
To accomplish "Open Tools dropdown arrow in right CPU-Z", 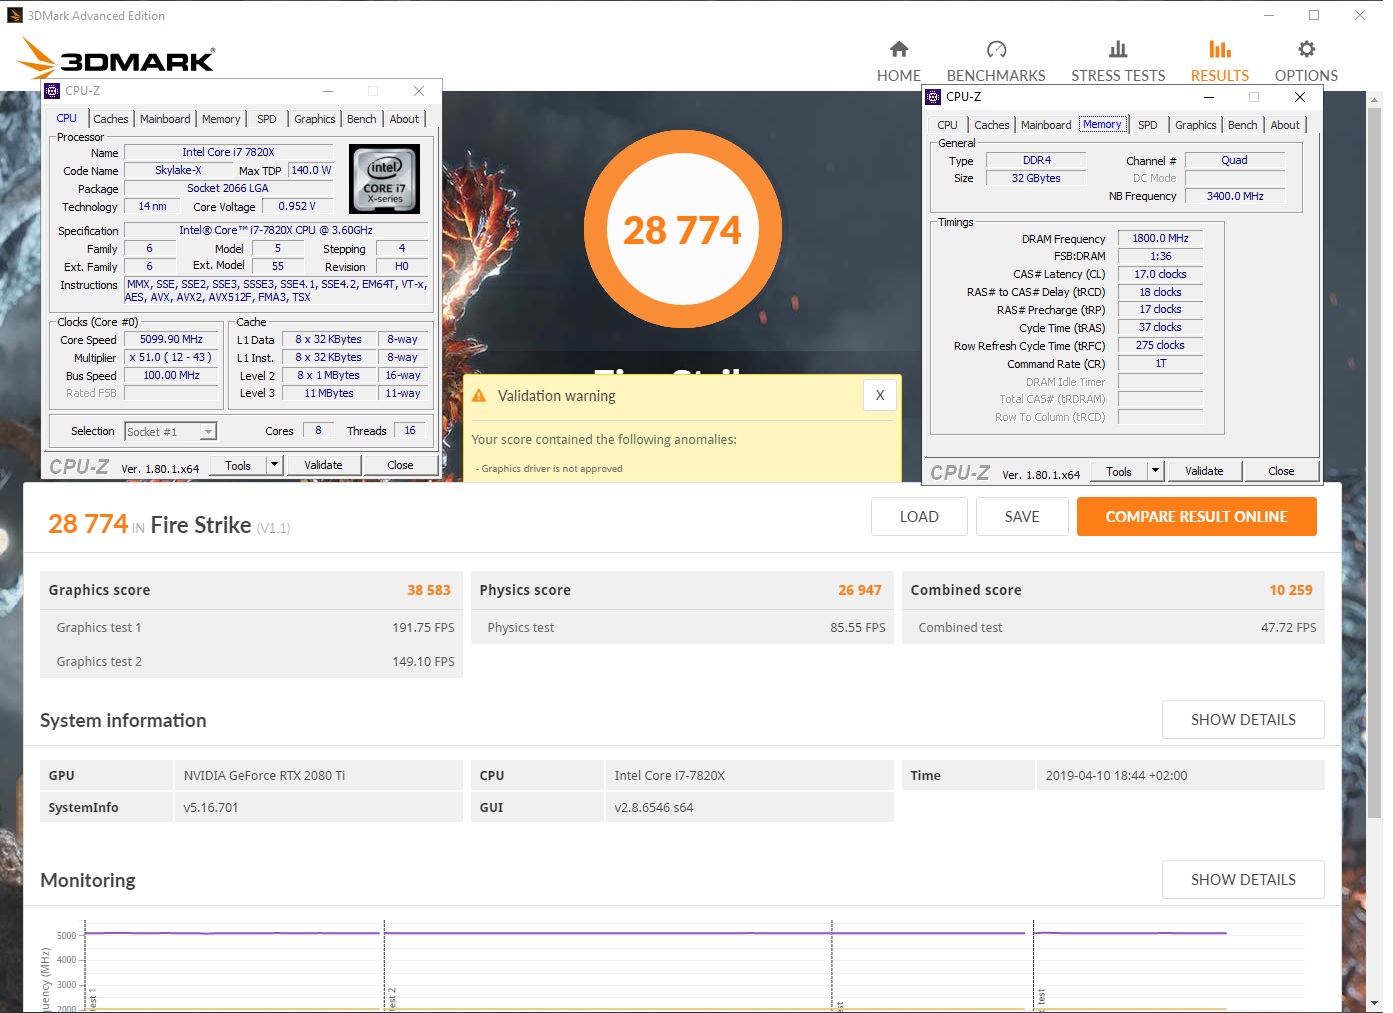I will click(x=1155, y=471).
